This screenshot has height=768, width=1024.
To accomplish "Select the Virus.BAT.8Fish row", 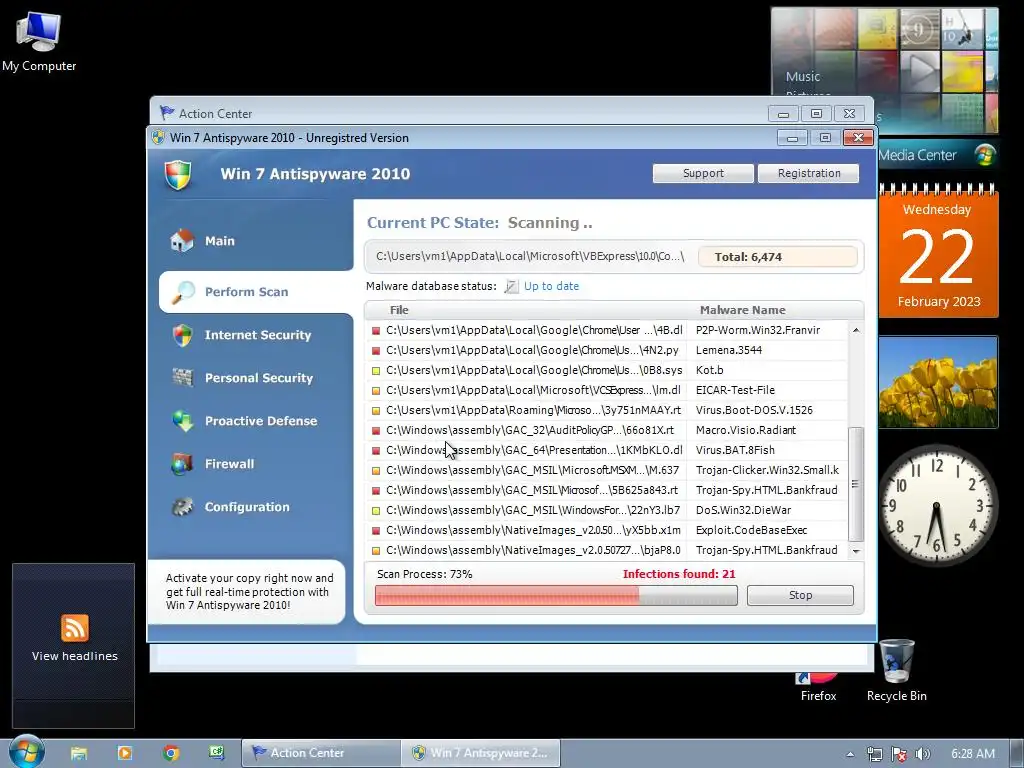I will 605,450.
